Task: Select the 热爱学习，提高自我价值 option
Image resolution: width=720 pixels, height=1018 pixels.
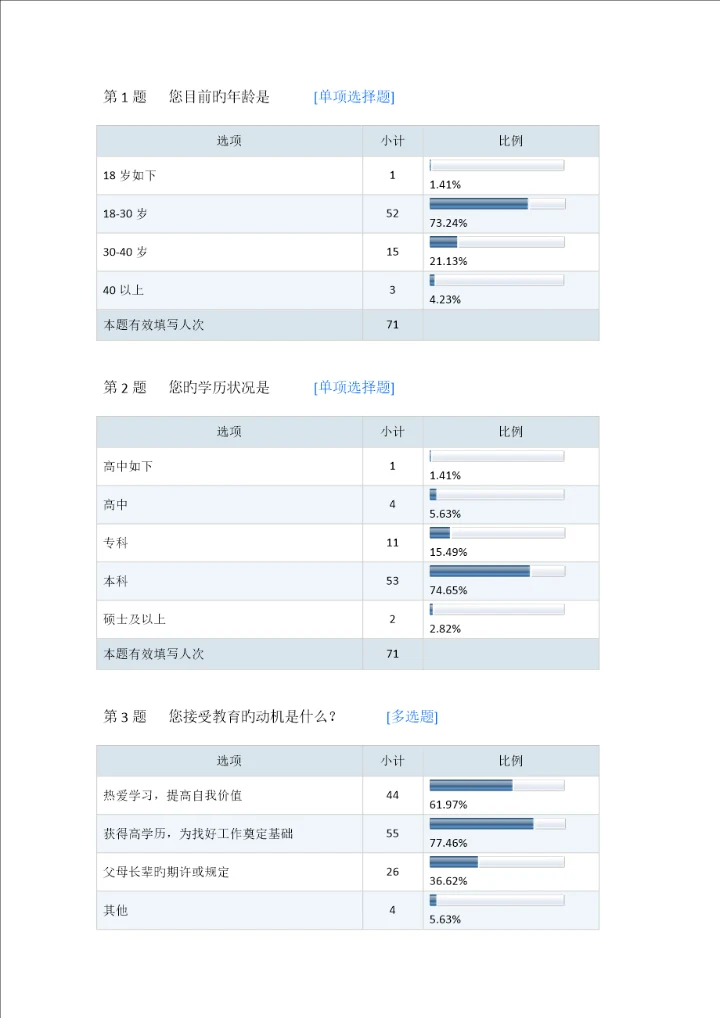Action: click(x=172, y=796)
